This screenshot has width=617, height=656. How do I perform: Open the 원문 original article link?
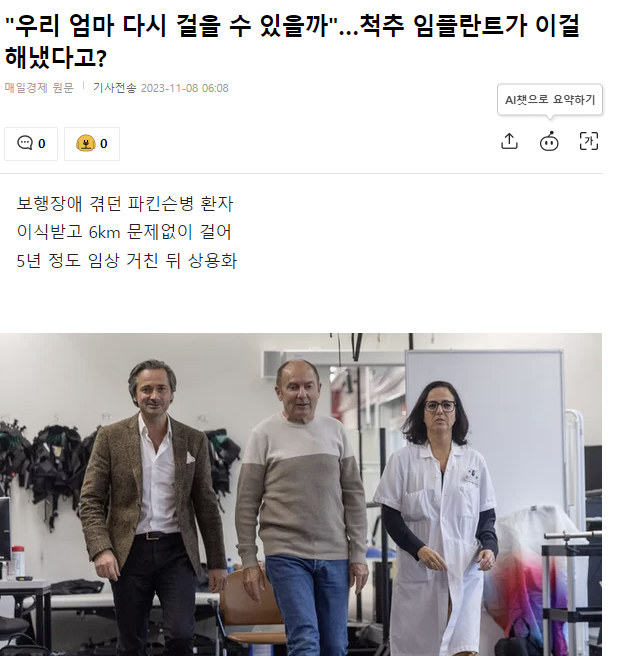click(x=63, y=87)
